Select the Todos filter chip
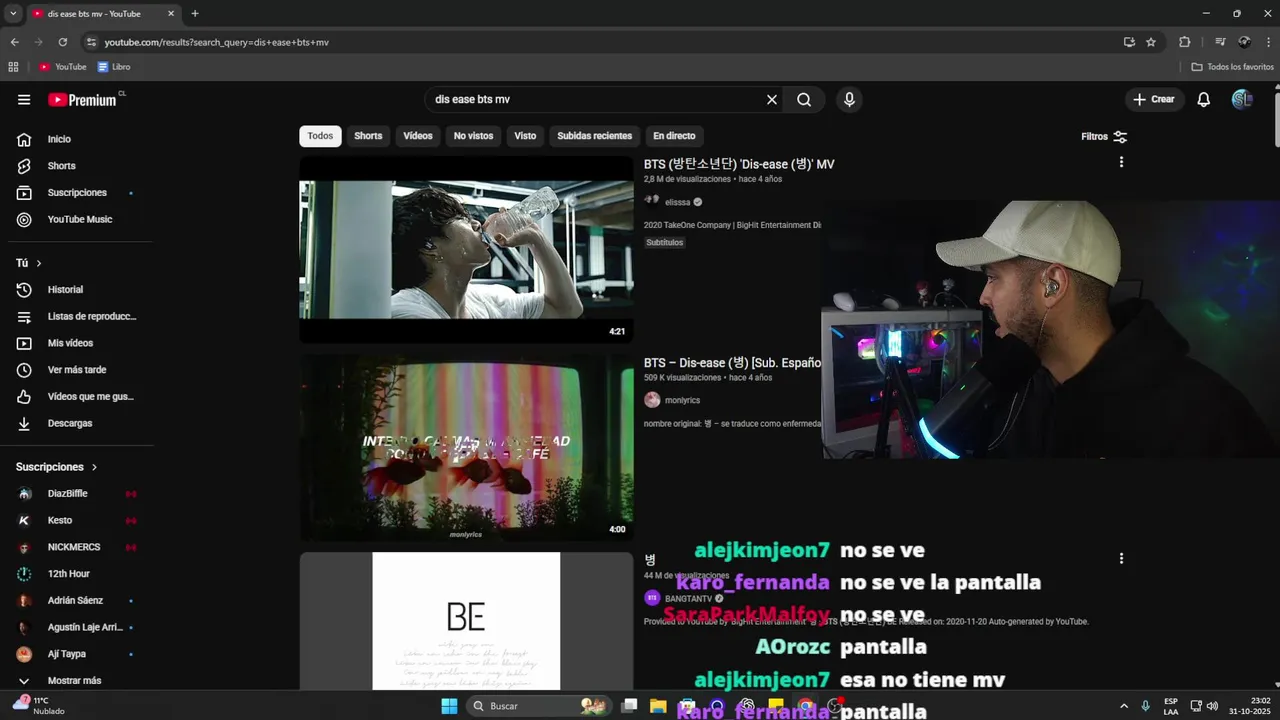This screenshot has width=1280, height=720. [x=320, y=136]
